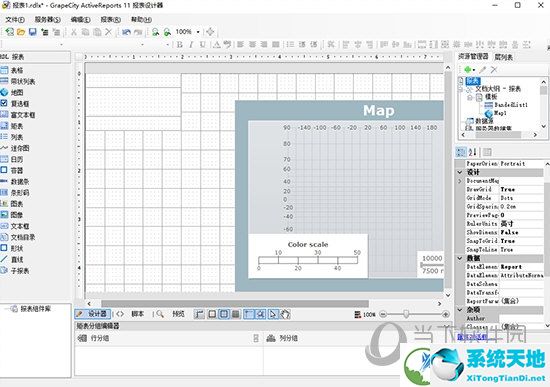Collapse the 模板 tree node
Image resolution: width=550 pixels, height=387 pixels.
click(470, 97)
